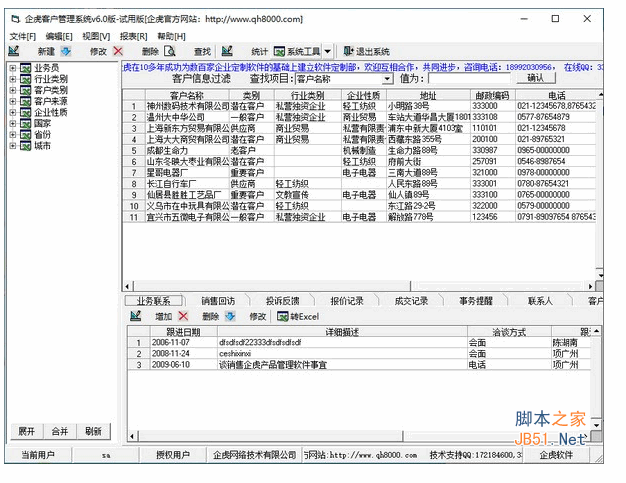The width and height of the screenshot is (626, 483).
Task: Click the 展开 (Expand) button below tree
Action: click(x=27, y=431)
